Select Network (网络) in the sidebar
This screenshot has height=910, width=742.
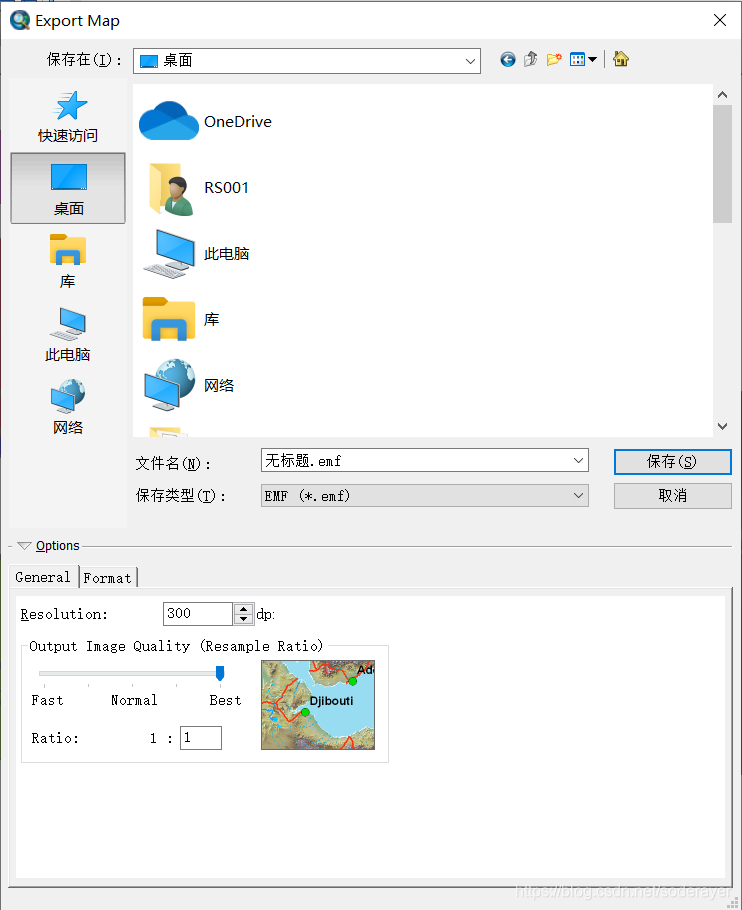68,407
